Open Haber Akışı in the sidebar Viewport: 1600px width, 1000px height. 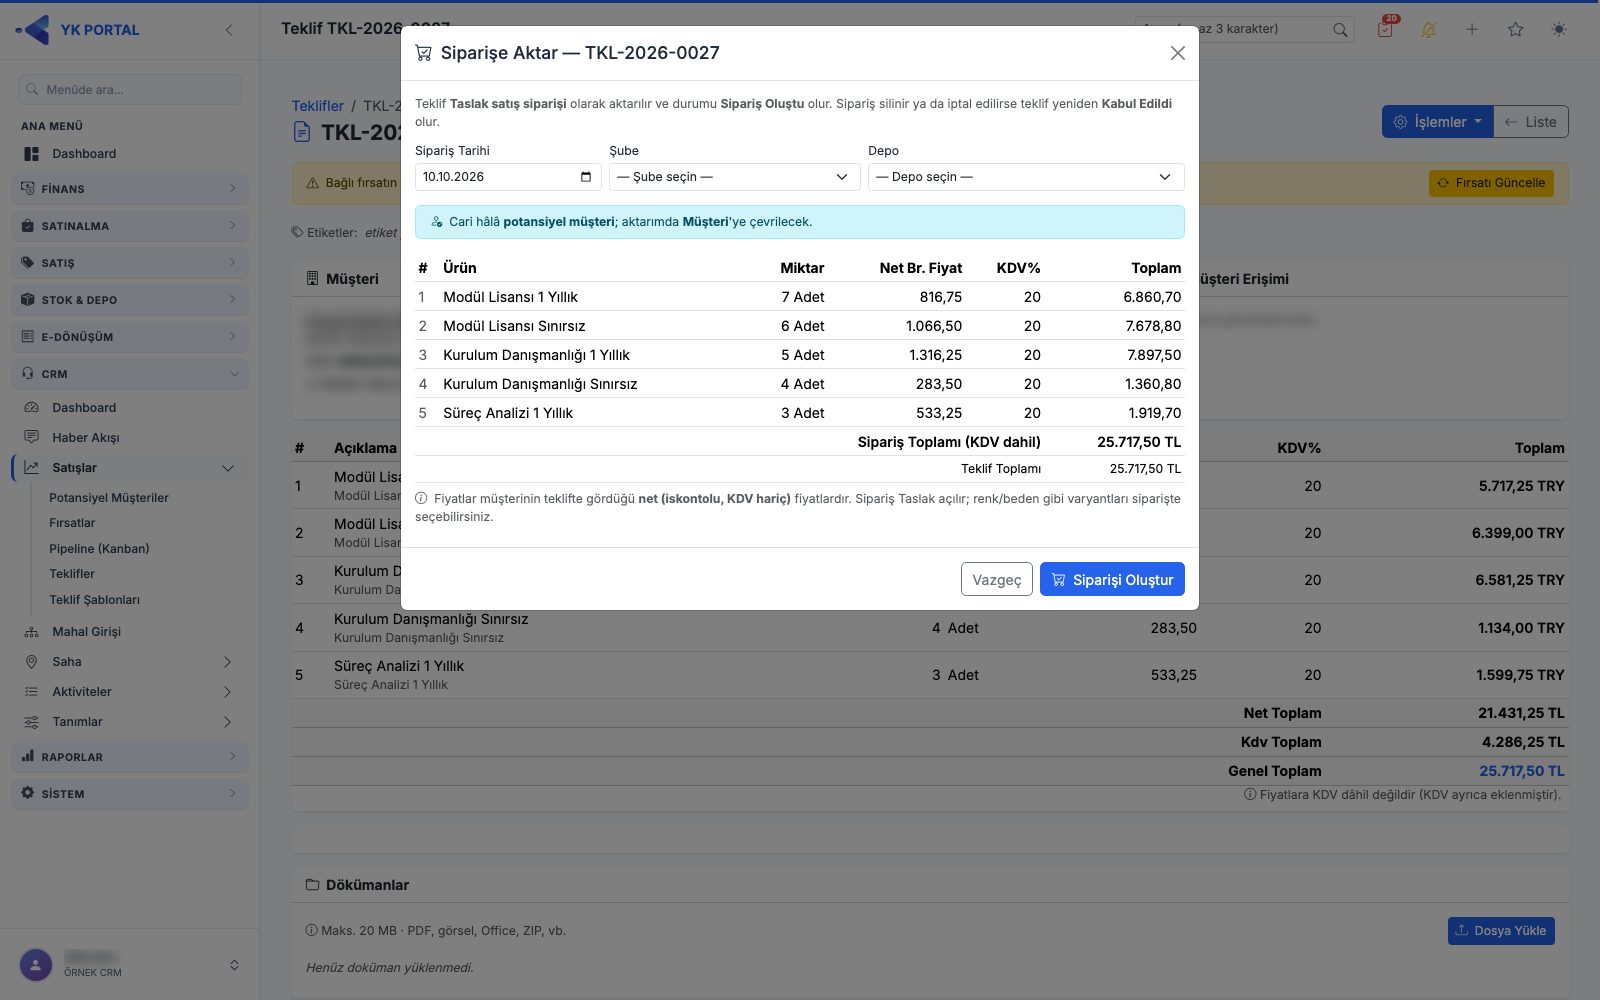click(x=86, y=438)
